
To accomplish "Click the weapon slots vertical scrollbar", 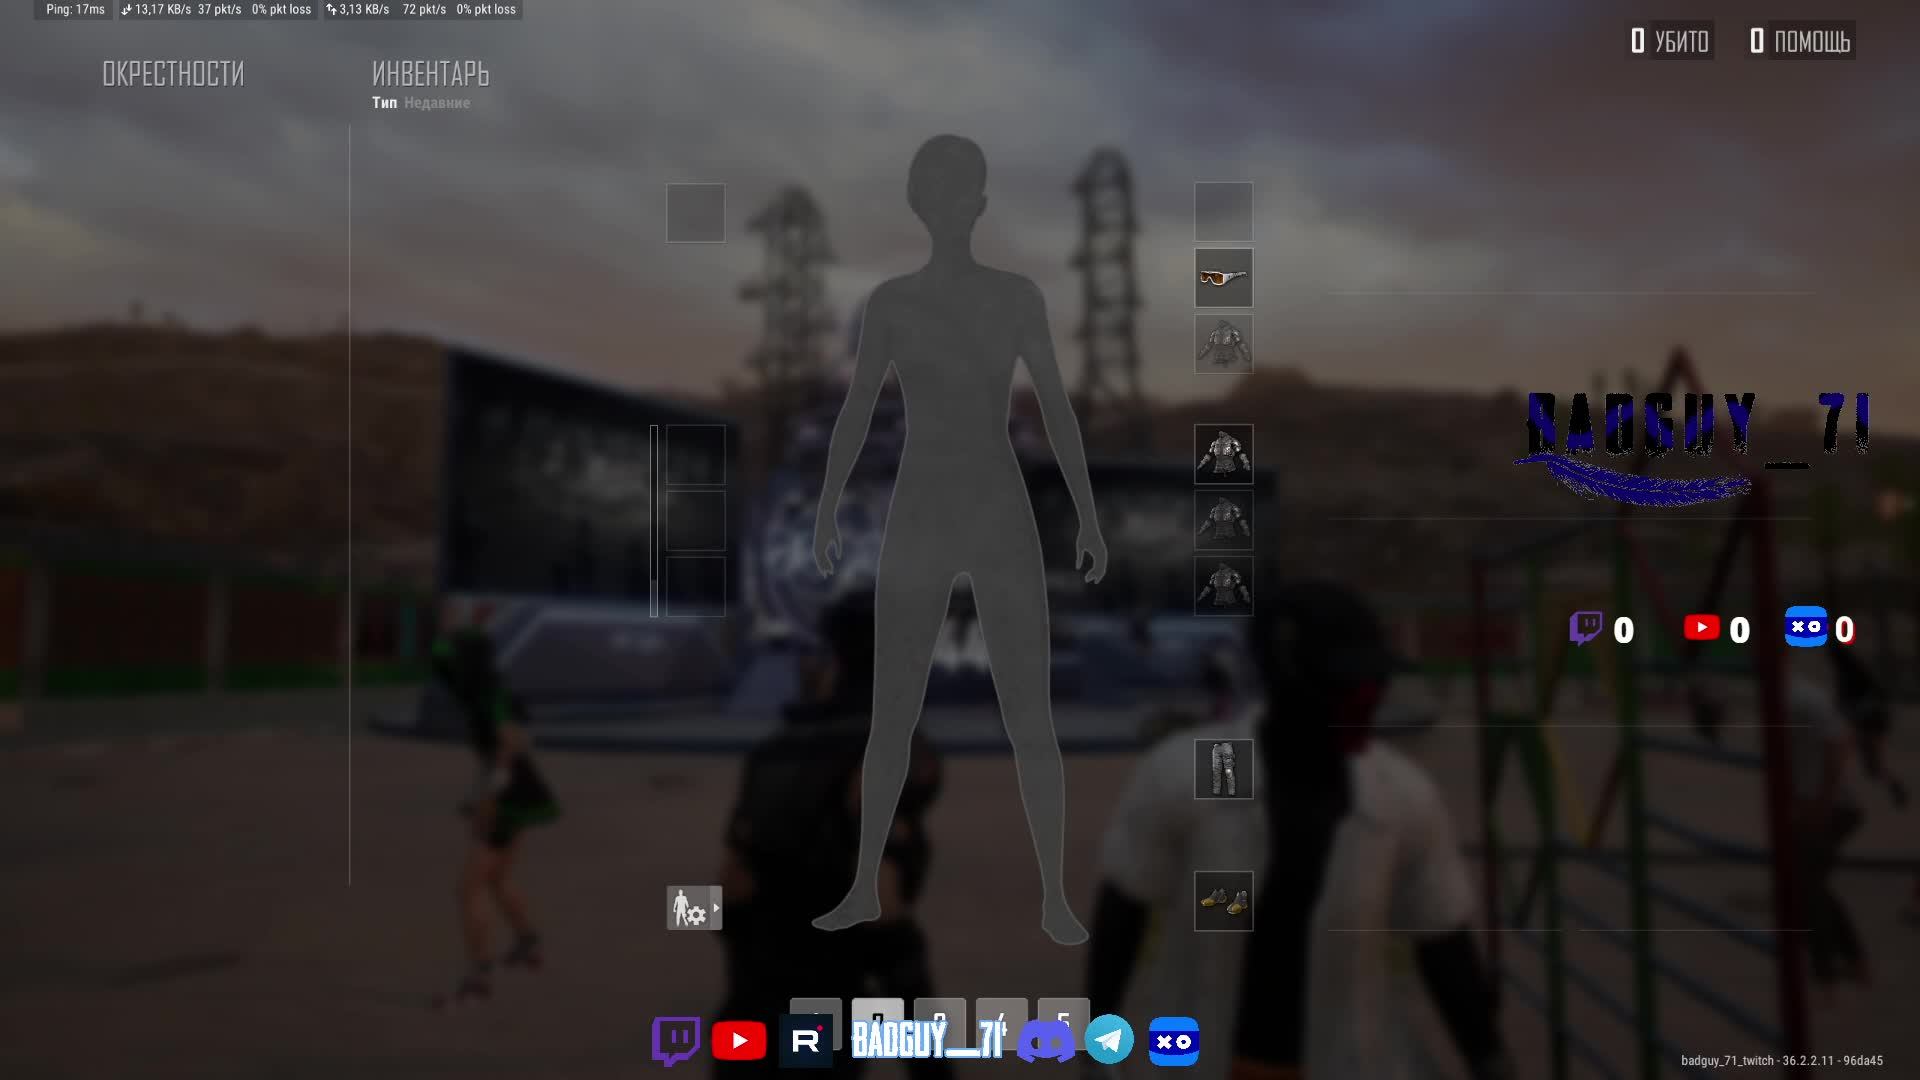I will 654,520.
